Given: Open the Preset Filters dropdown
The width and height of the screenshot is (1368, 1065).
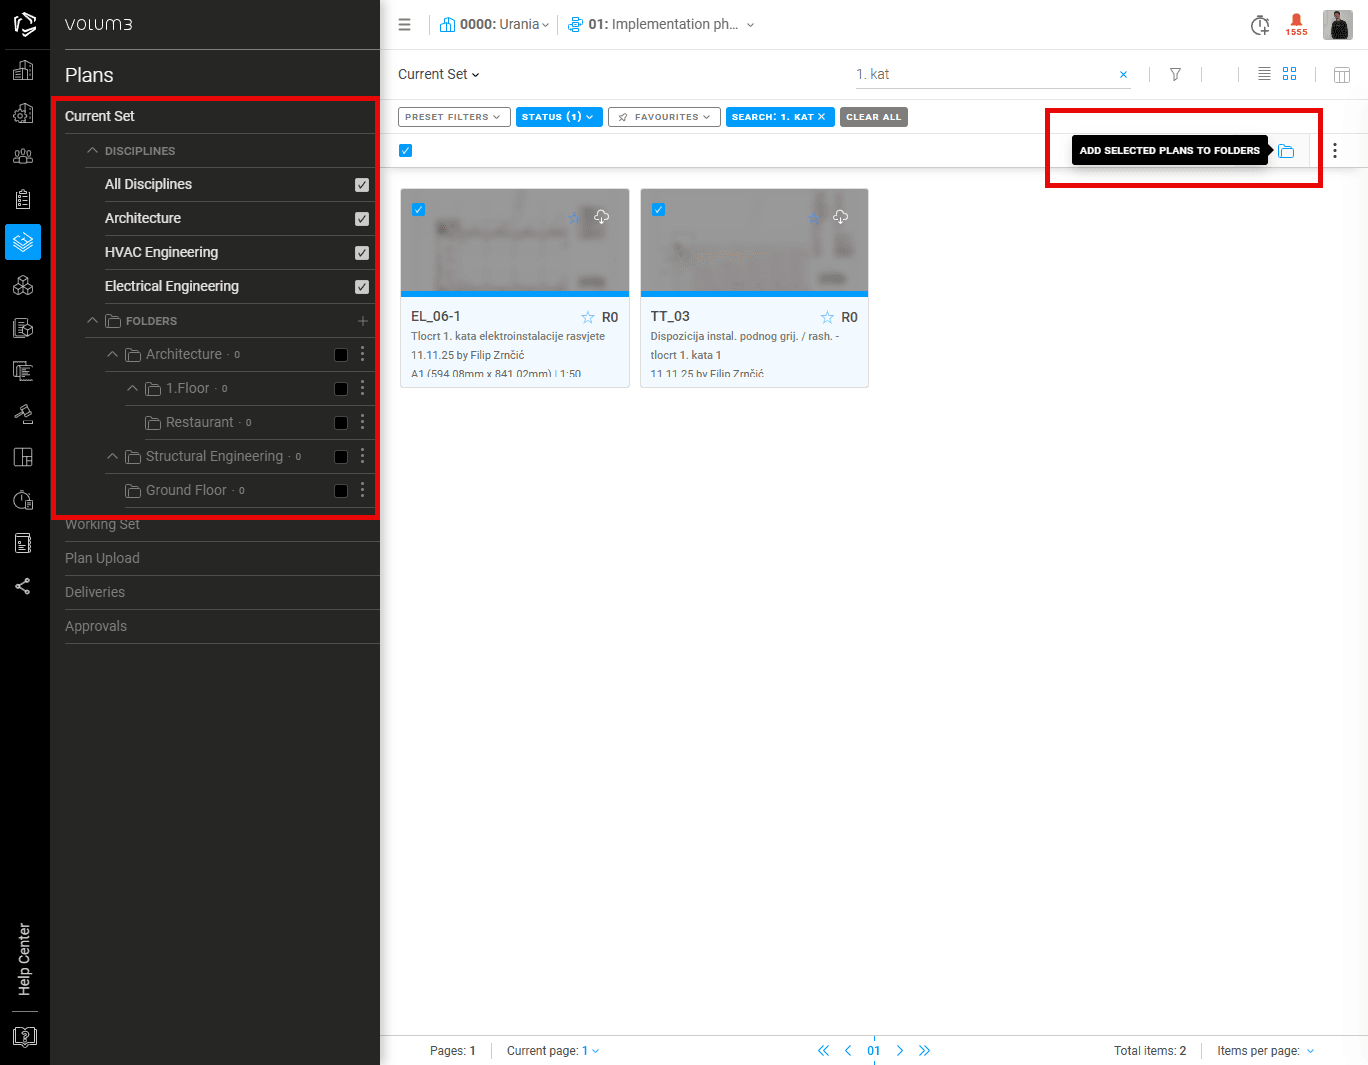Looking at the screenshot, I should coord(454,117).
